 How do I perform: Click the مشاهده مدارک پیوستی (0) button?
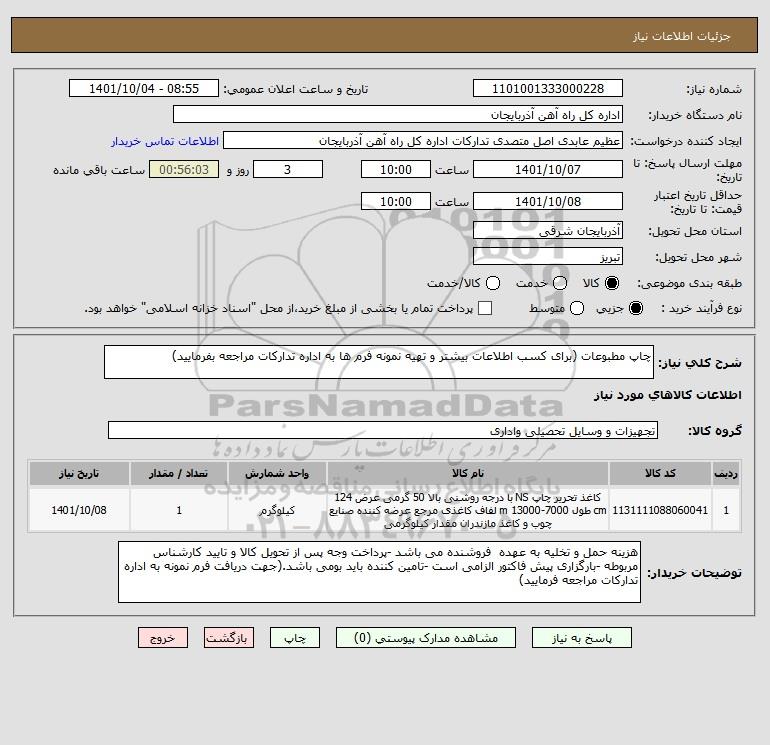(x=426, y=637)
